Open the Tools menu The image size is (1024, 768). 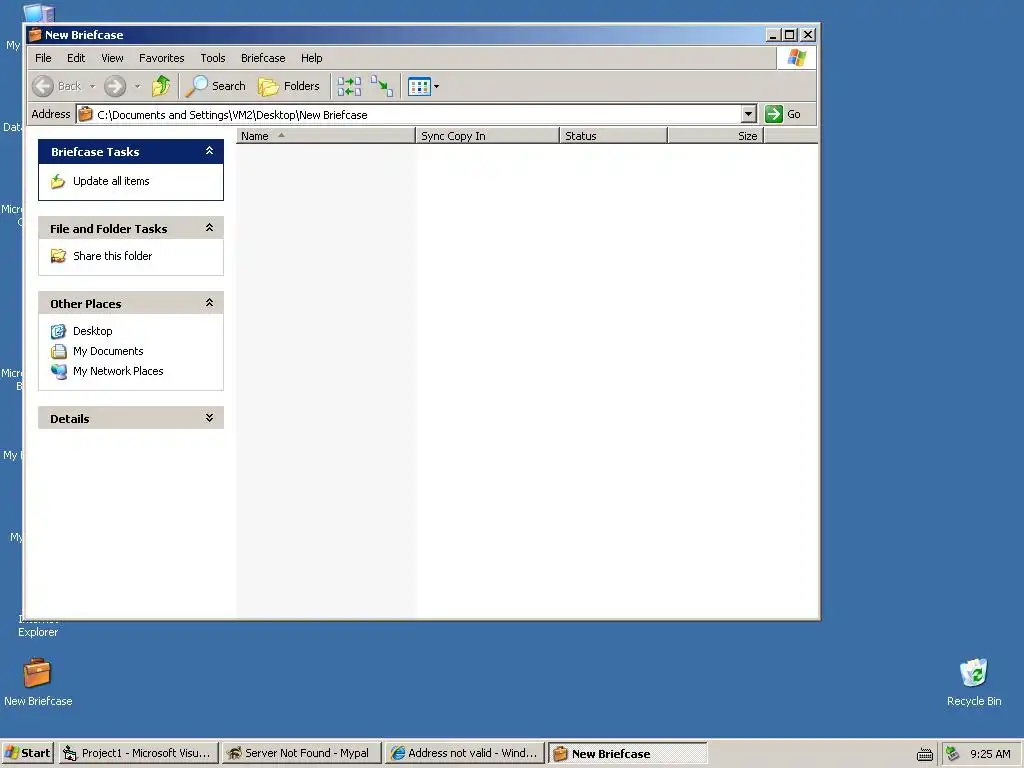(x=213, y=58)
